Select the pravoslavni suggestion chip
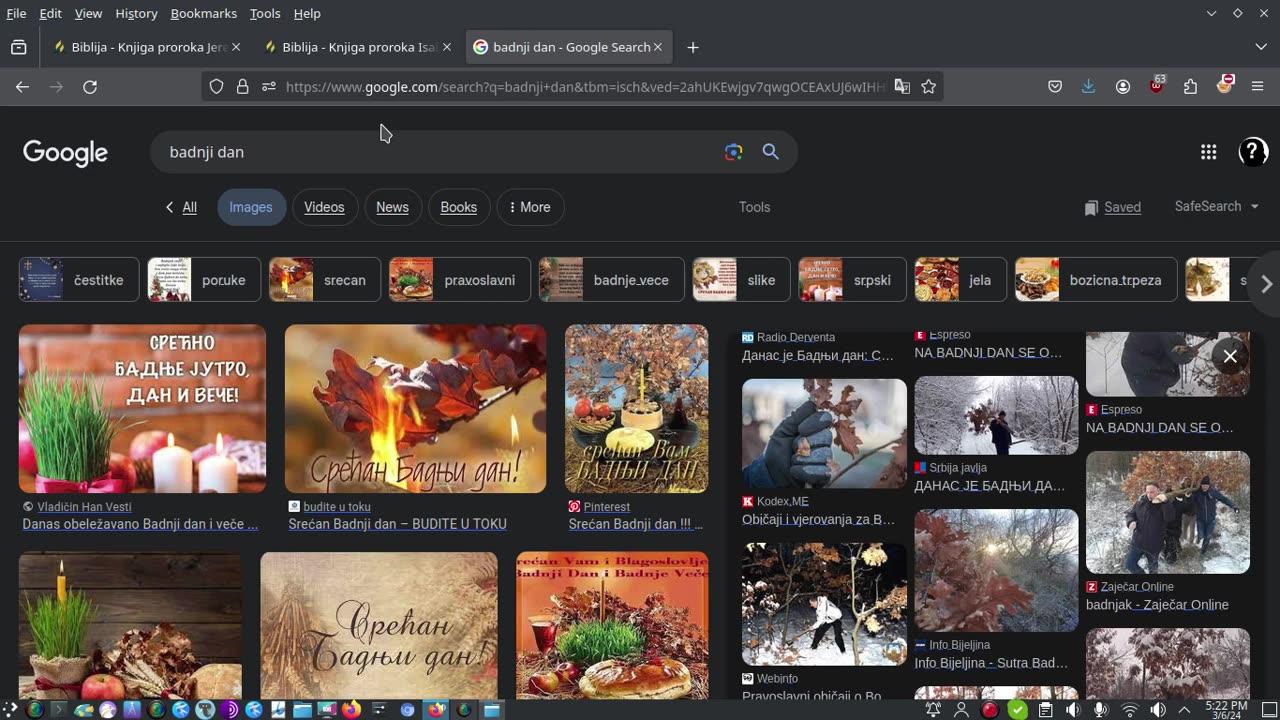1280x720 pixels. 460,280
